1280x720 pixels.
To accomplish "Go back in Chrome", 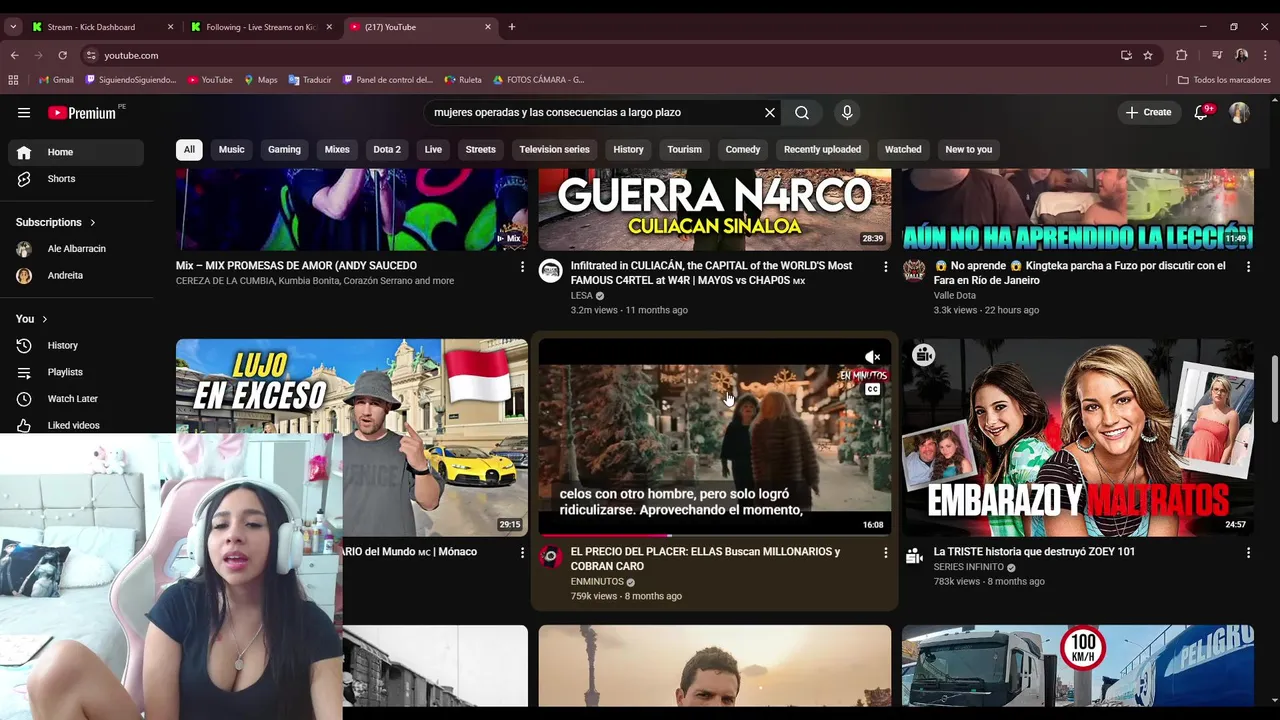I will click(x=14, y=55).
